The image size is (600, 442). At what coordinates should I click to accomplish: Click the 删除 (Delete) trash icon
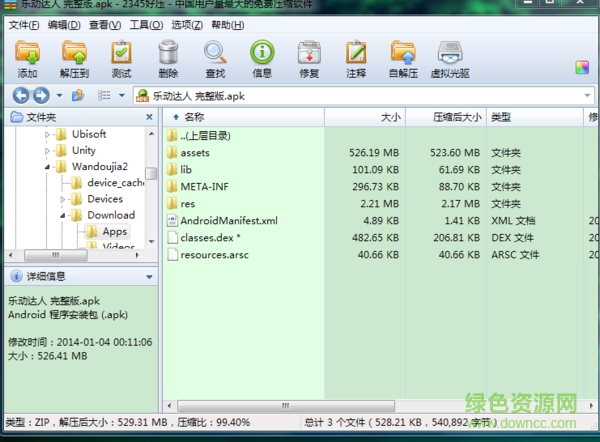[x=168, y=57]
